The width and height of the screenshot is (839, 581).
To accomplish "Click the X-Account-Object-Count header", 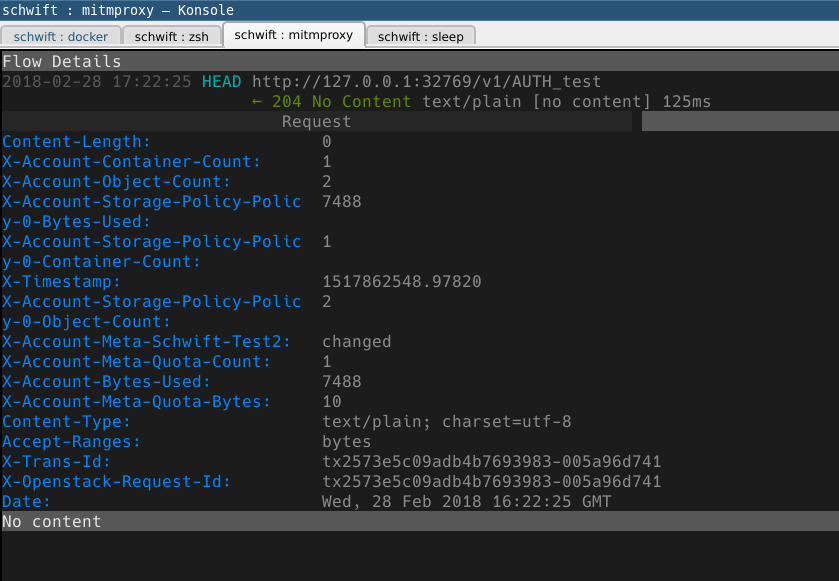I will [116, 181].
